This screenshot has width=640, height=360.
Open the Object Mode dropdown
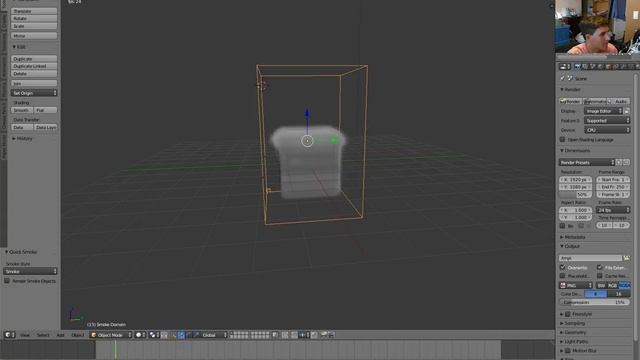pos(111,335)
